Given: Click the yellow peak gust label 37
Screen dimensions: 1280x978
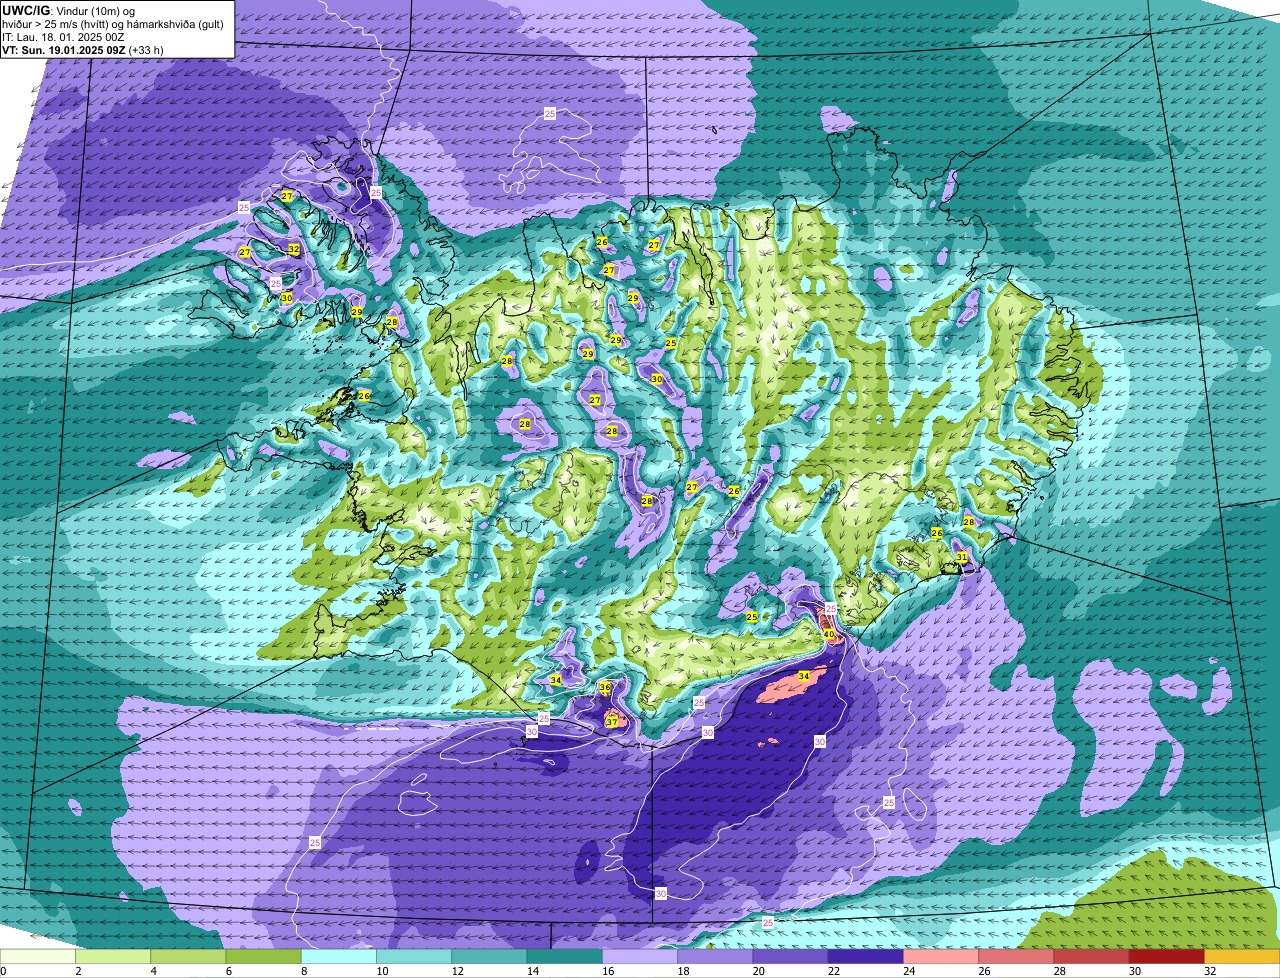Looking at the screenshot, I should (611, 722).
